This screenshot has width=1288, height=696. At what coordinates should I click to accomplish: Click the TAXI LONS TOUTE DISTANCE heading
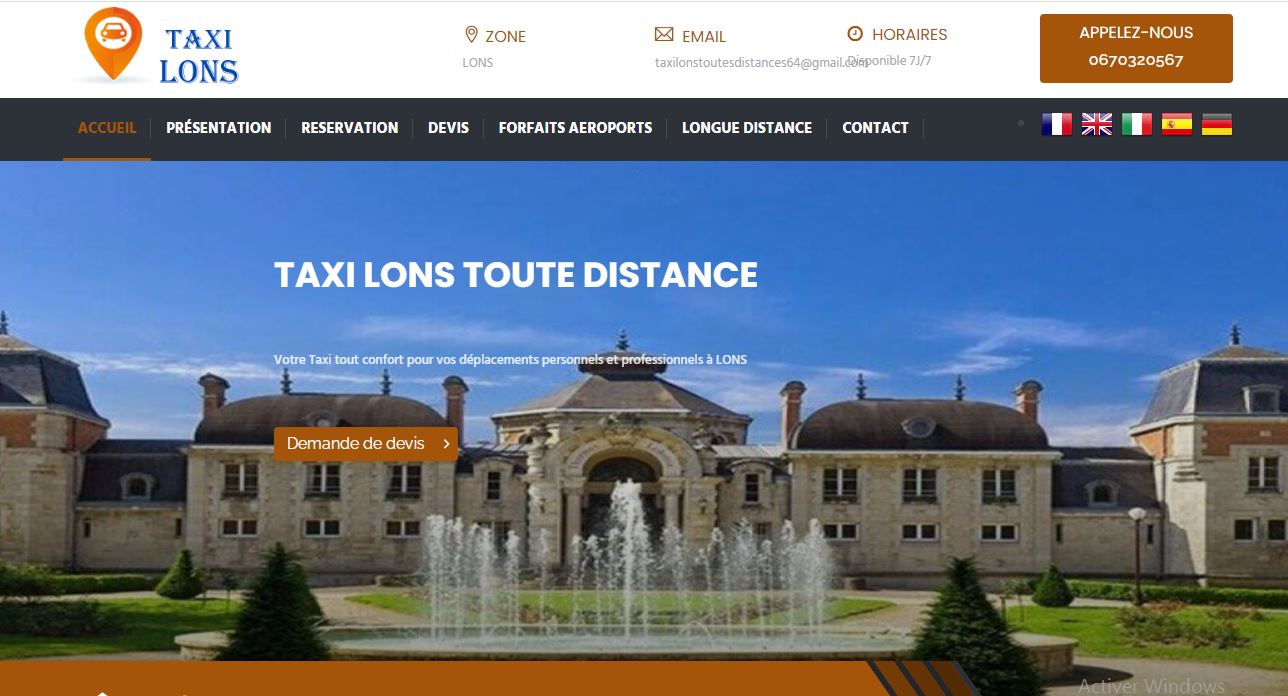pyautogui.click(x=515, y=275)
